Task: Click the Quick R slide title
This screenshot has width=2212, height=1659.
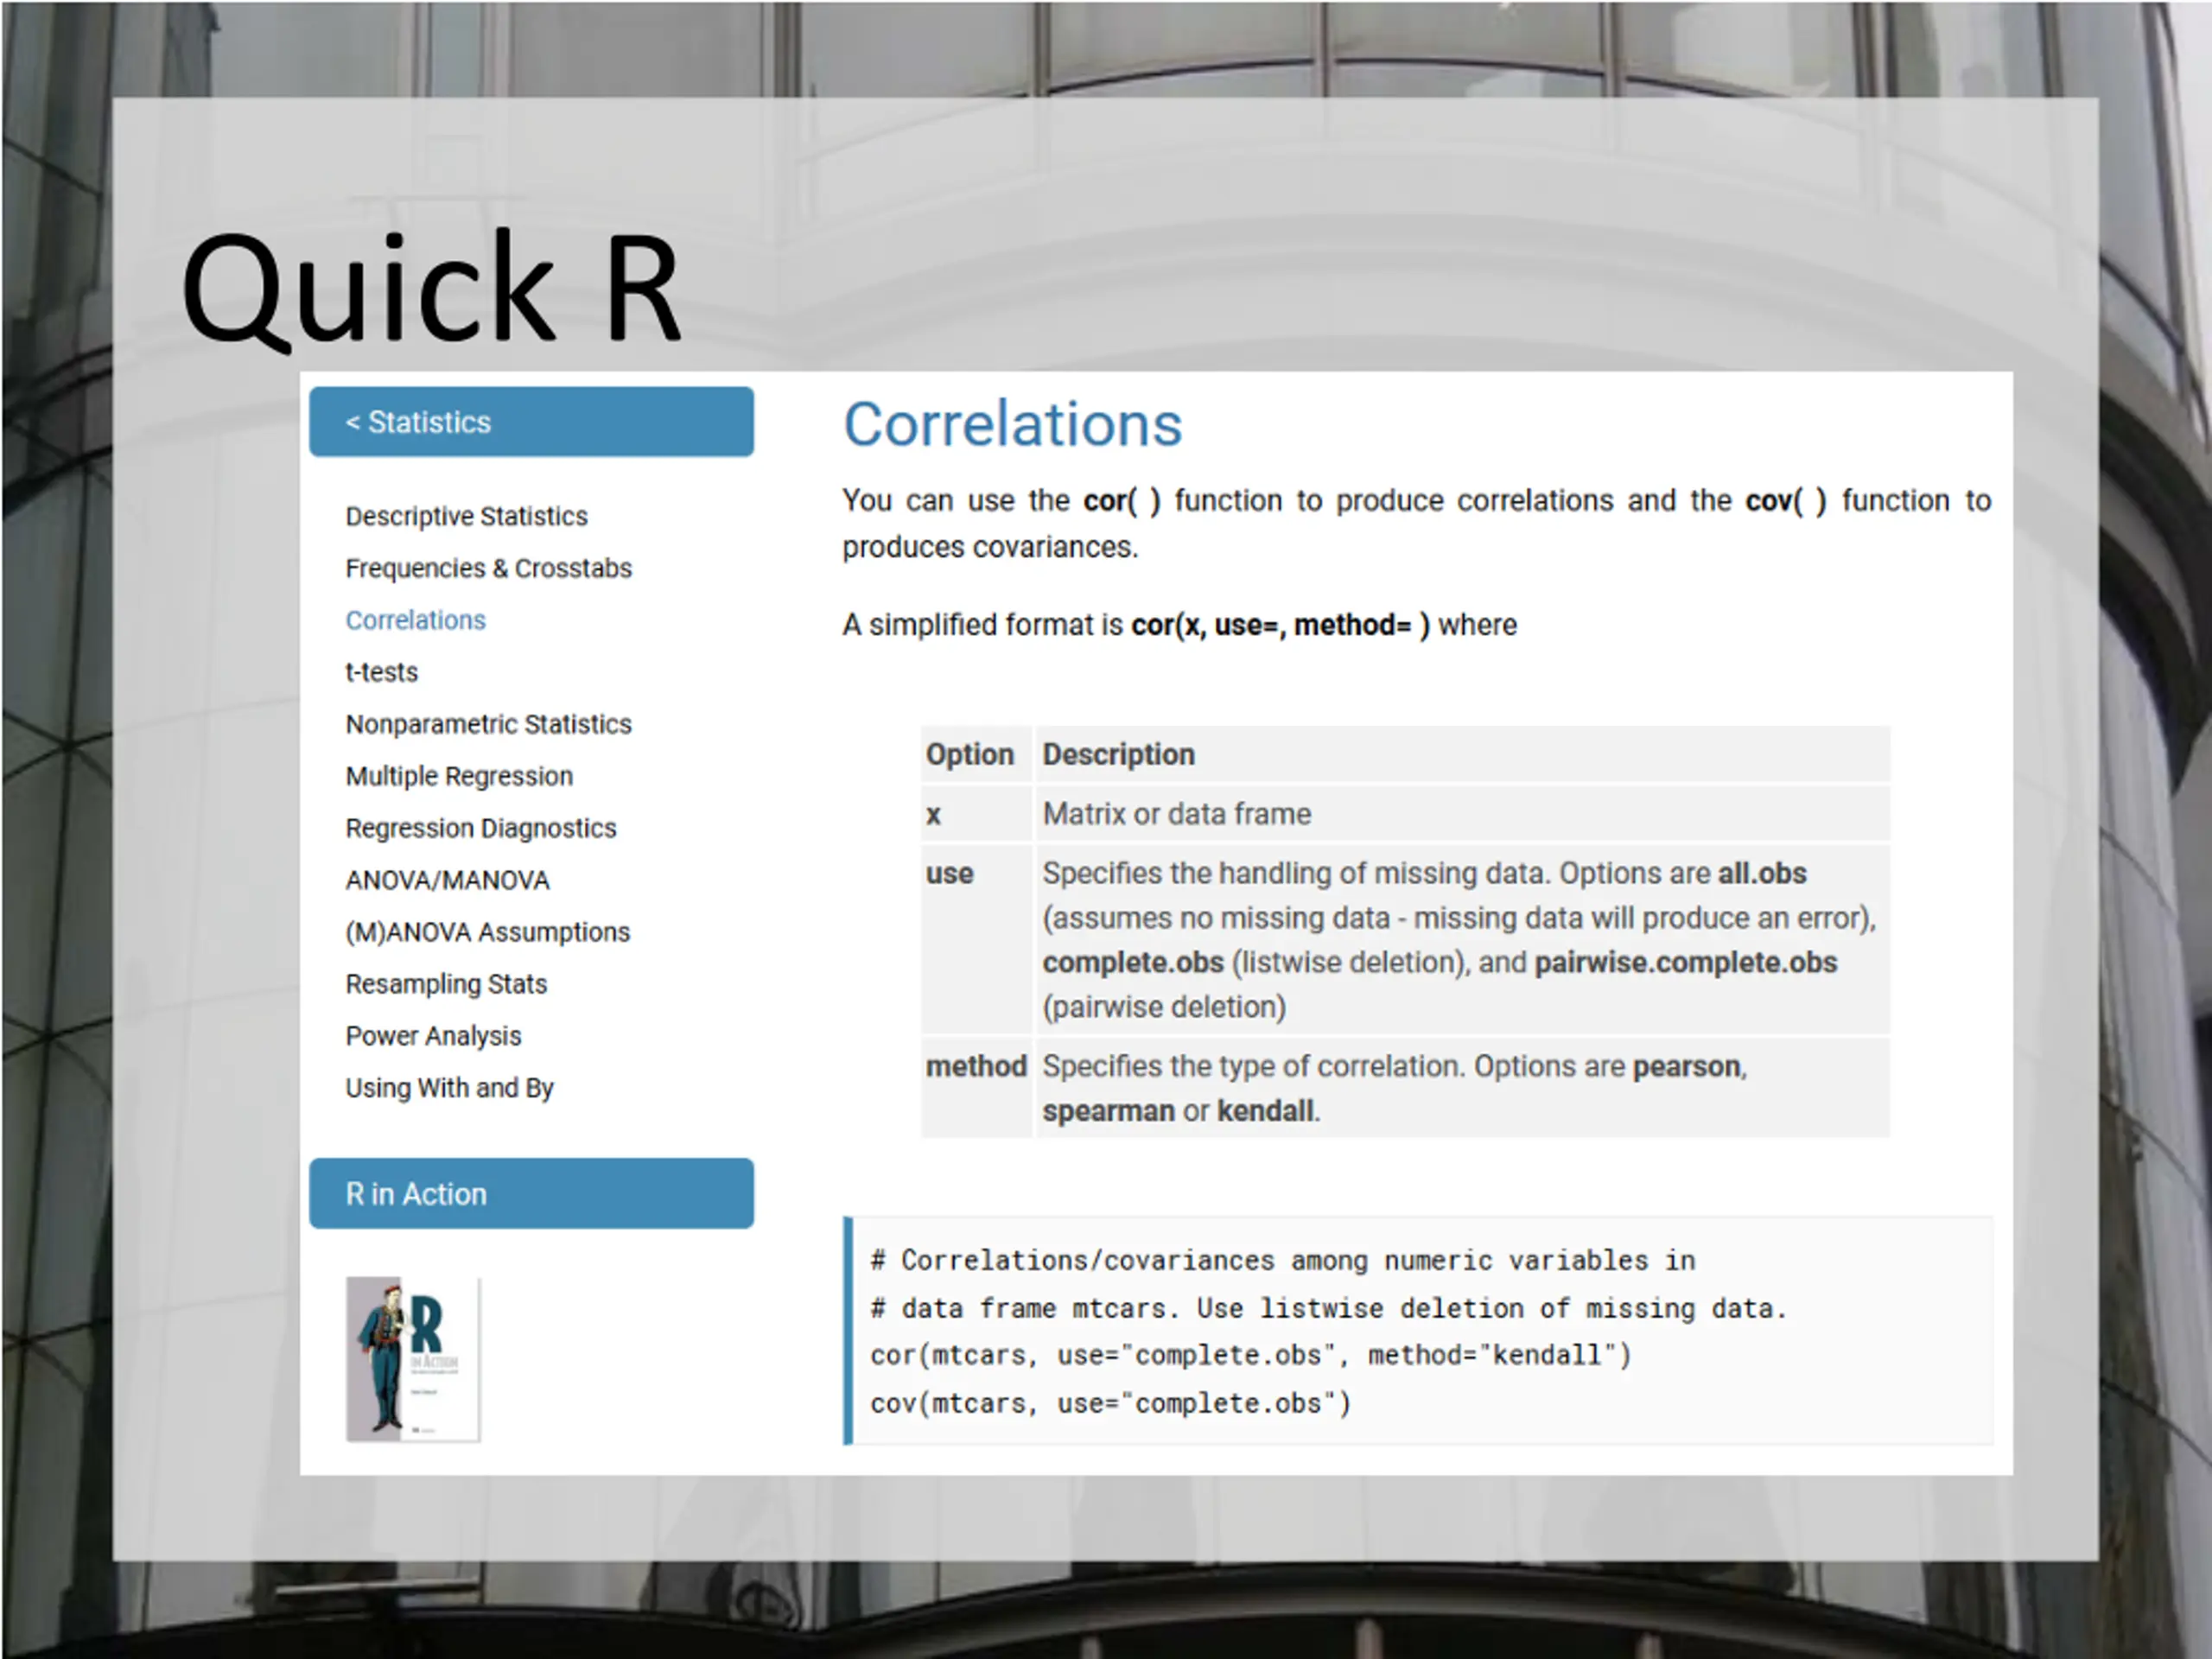Action: pyautogui.click(x=431, y=288)
